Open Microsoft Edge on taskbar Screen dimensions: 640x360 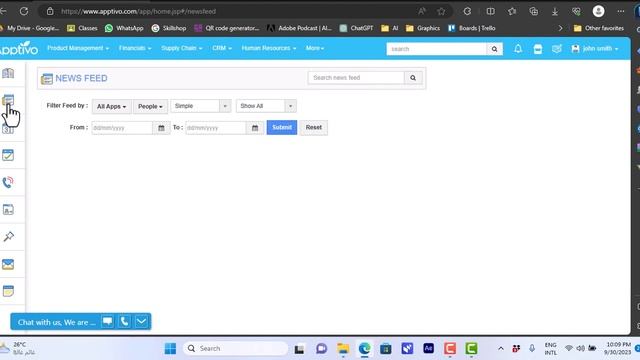click(364, 349)
